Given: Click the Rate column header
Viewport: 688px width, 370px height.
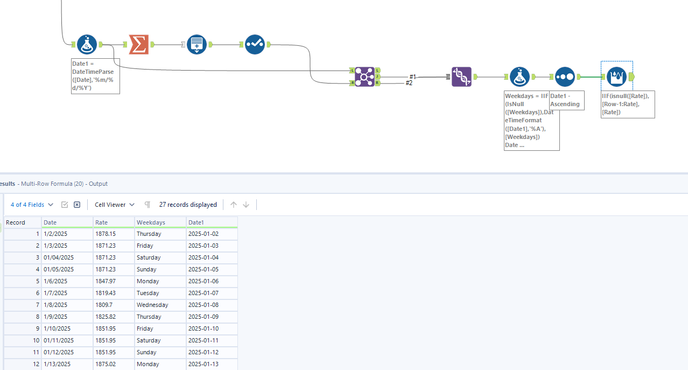Looking at the screenshot, I should tap(114, 223).
